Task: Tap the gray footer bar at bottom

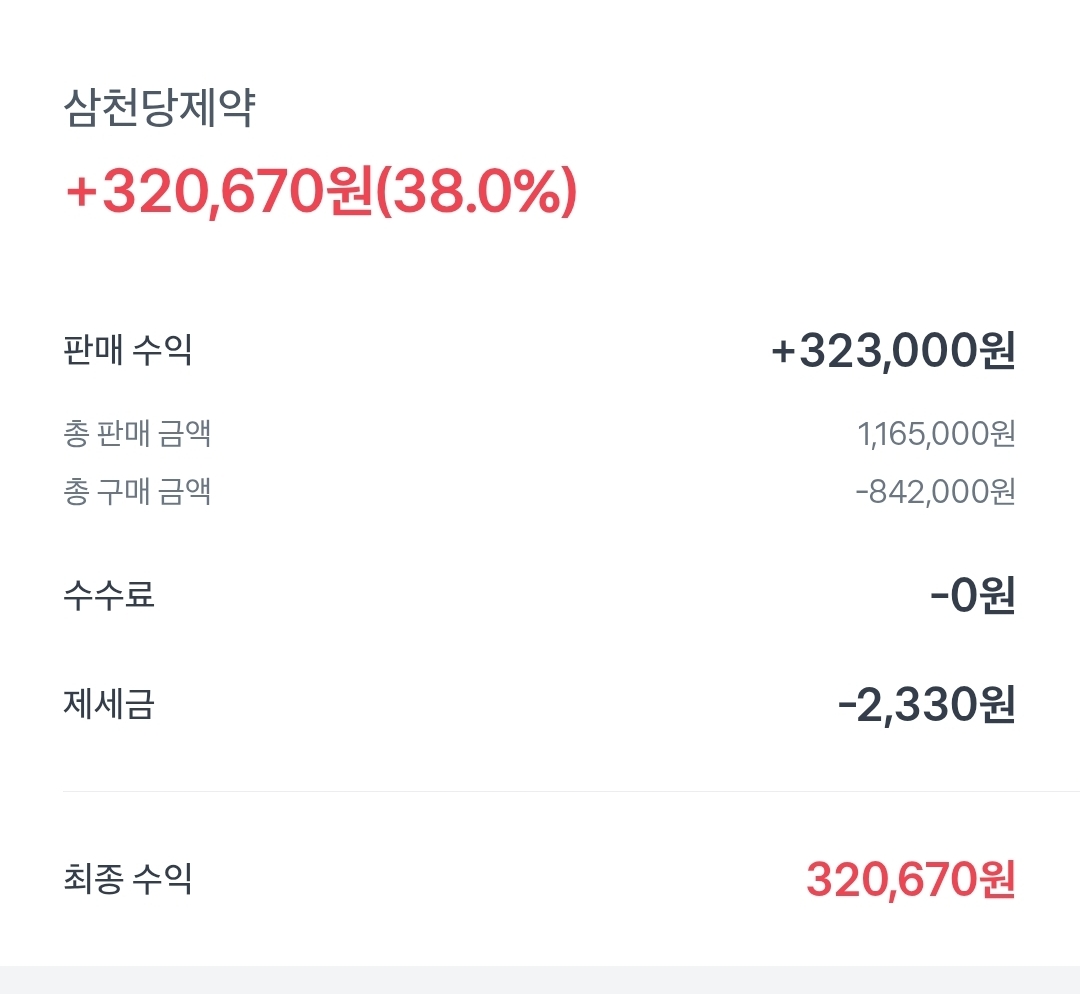Action: coord(540,980)
